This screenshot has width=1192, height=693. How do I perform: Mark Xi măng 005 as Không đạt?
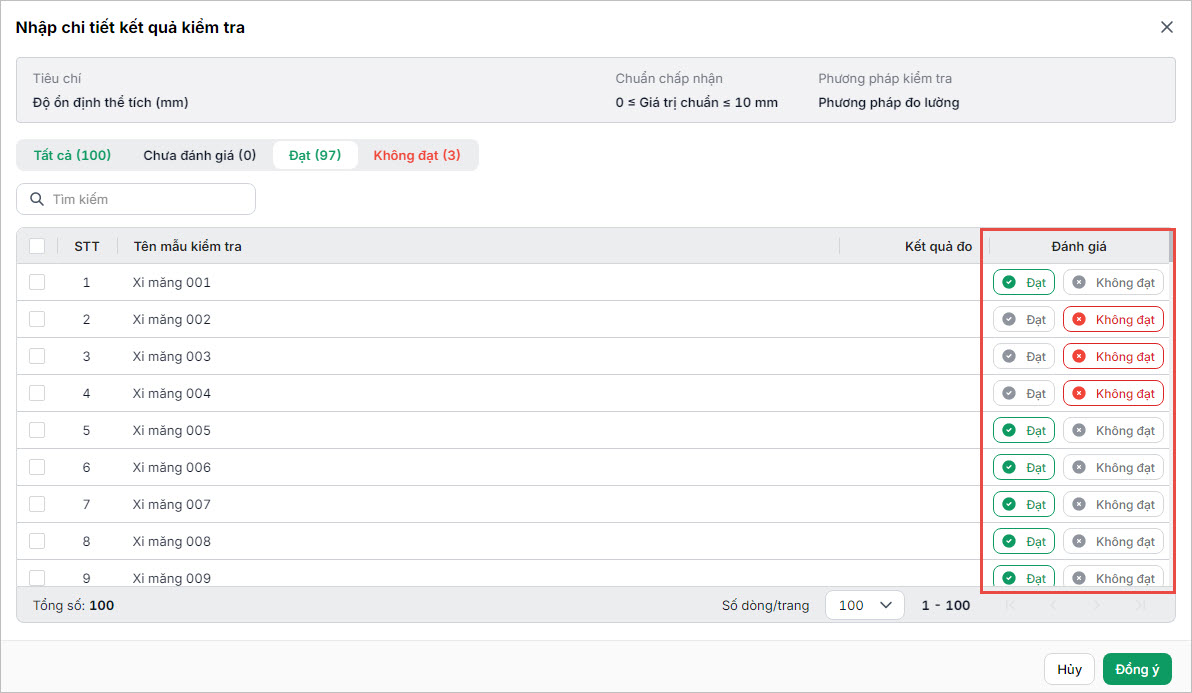(x=1113, y=430)
